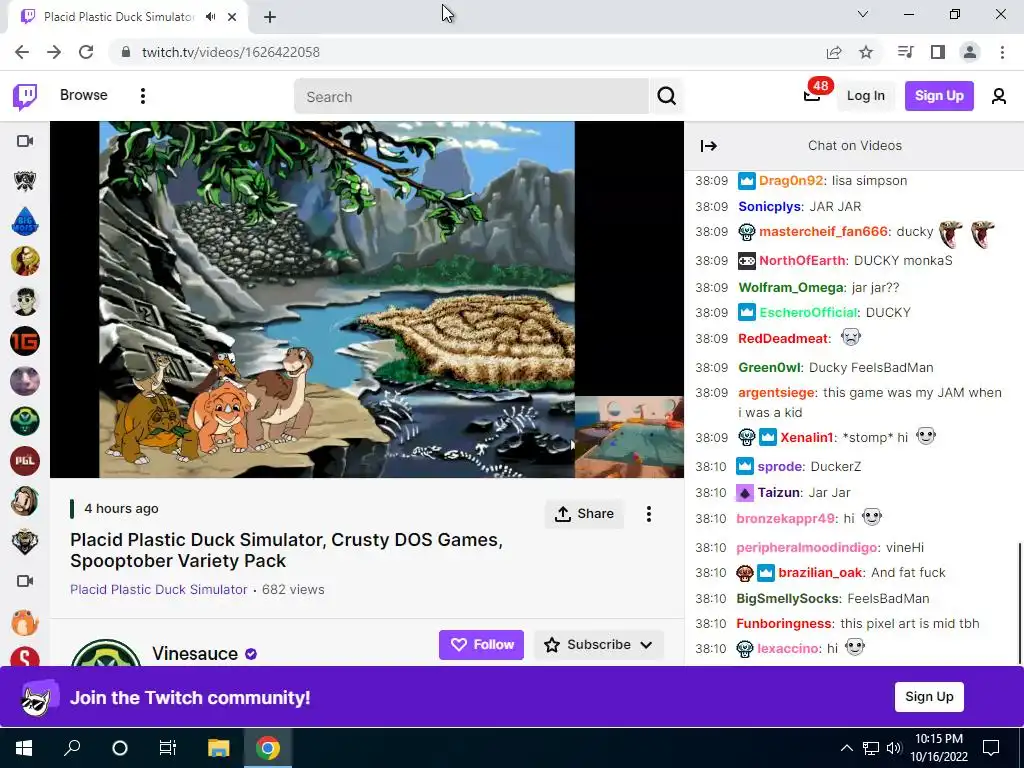Open the Chrome three-dot menu
Viewport: 1024px width, 768px height.
coord(1002,52)
